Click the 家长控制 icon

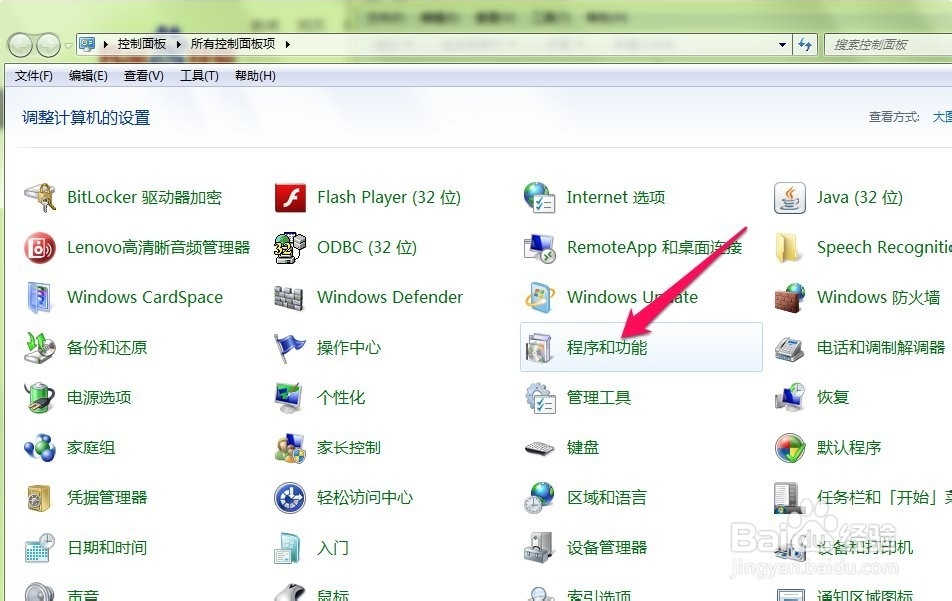click(x=290, y=448)
